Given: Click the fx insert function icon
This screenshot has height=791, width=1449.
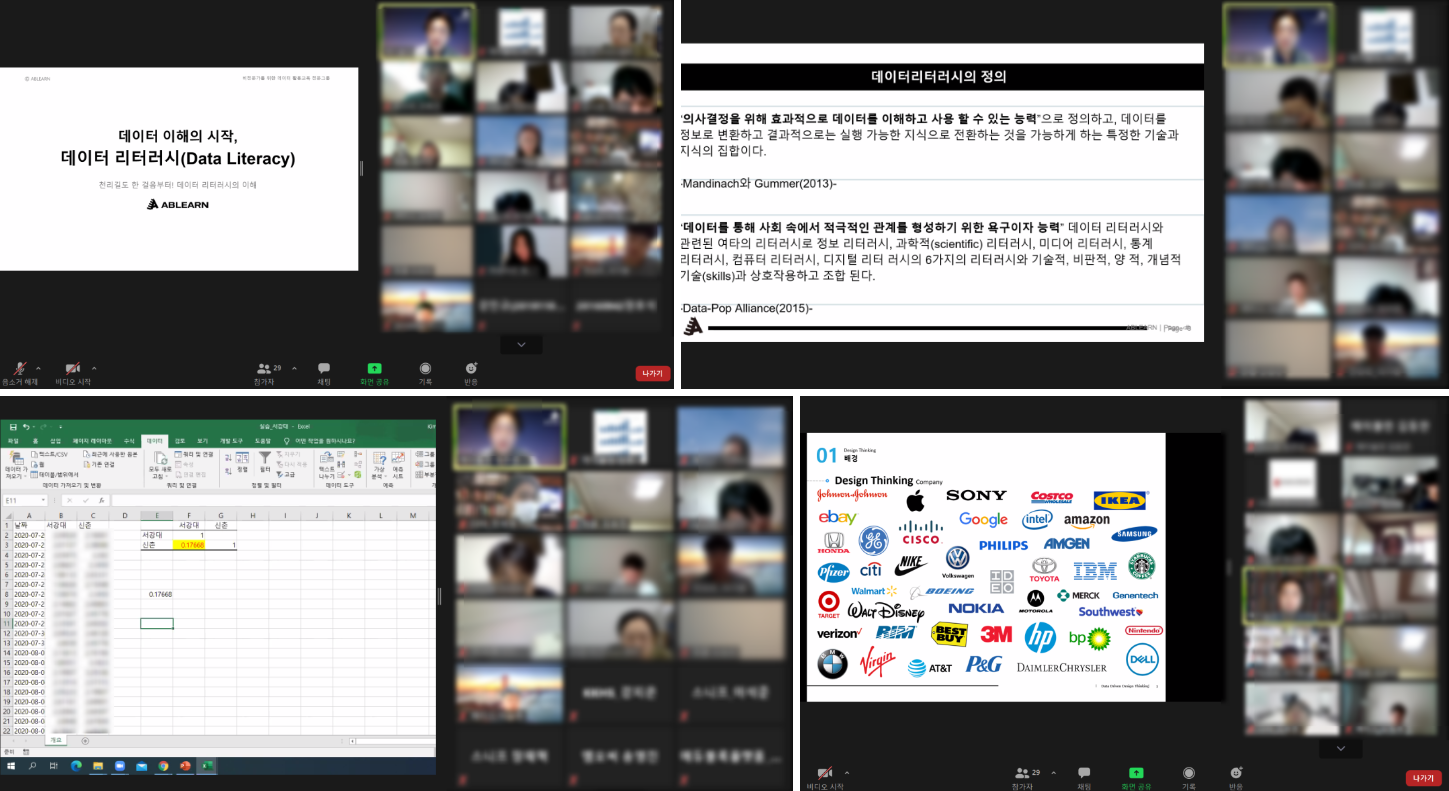Looking at the screenshot, I should click(x=101, y=500).
